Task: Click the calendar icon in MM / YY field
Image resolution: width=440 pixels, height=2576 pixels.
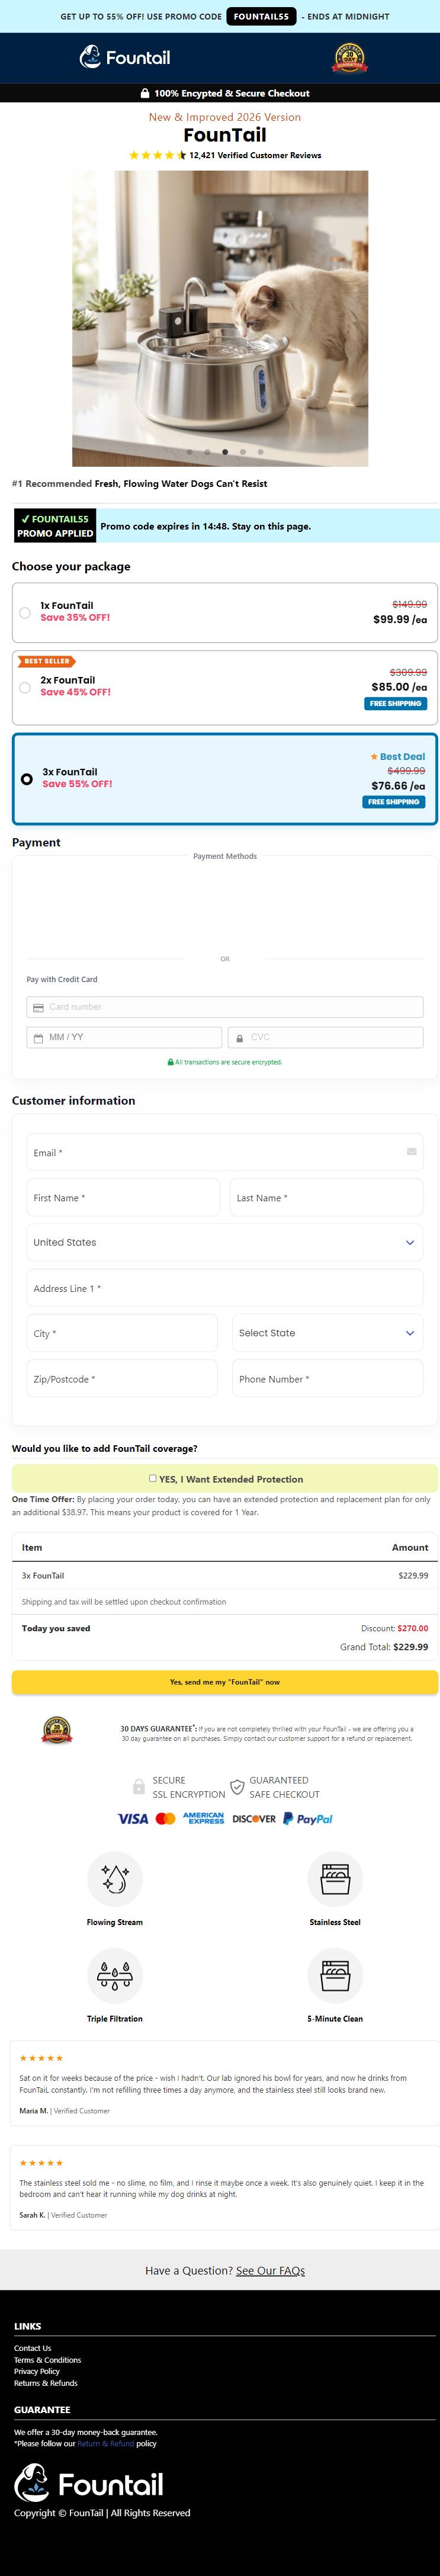Action: tap(38, 1038)
